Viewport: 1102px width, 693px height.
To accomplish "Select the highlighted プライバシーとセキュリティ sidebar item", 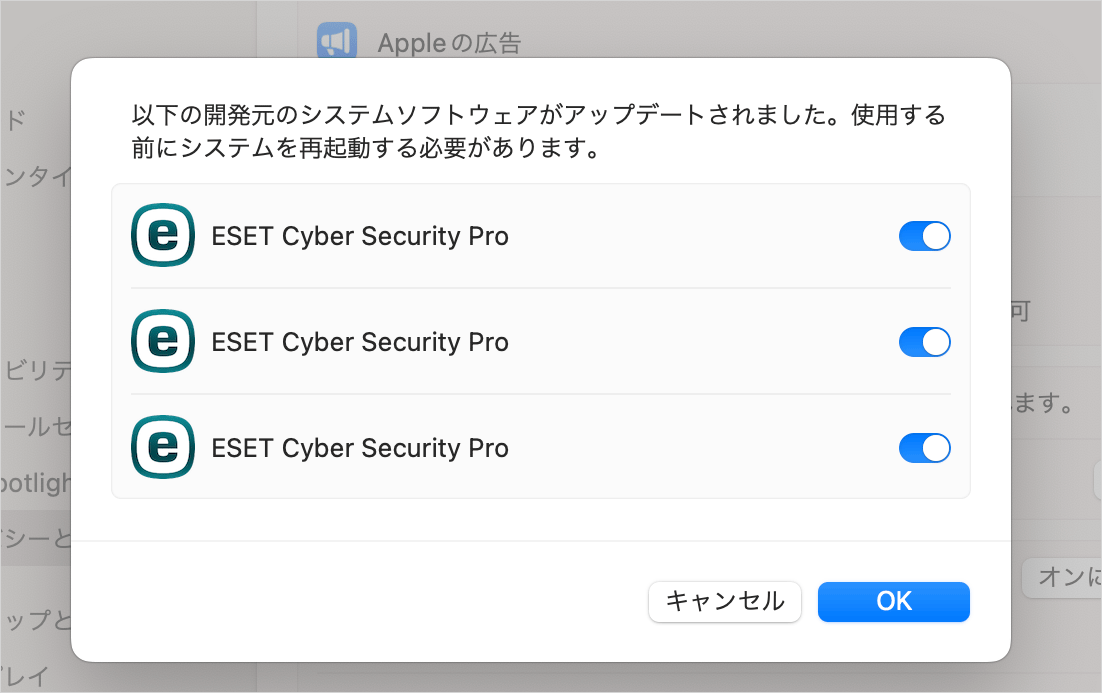I will click(x=35, y=538).
